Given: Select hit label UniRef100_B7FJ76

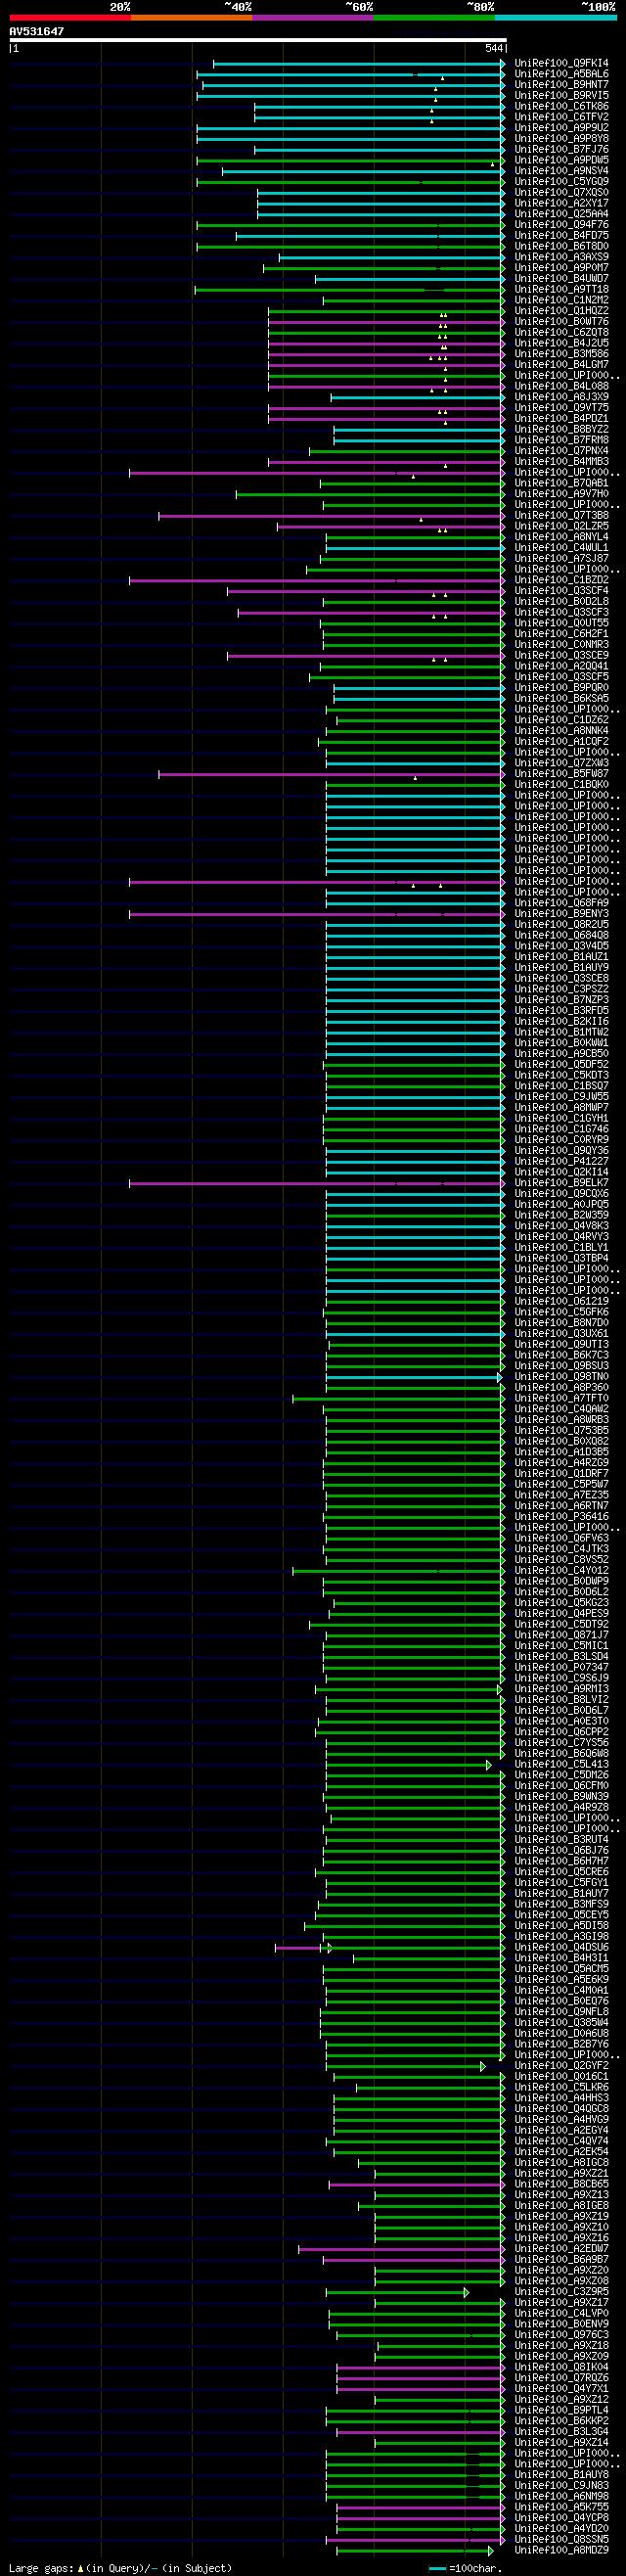Looking at the screenshot, I should point(561,150).
